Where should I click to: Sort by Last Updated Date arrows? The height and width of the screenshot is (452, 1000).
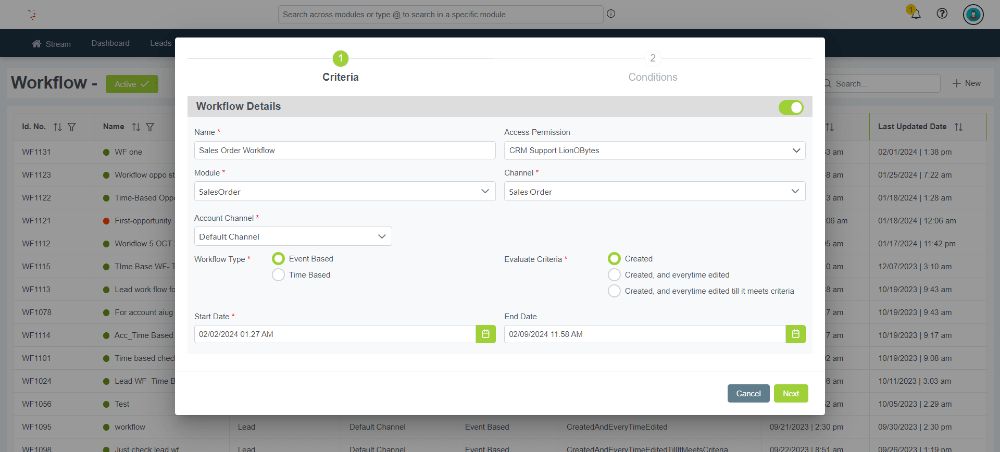tap(958, 127)
